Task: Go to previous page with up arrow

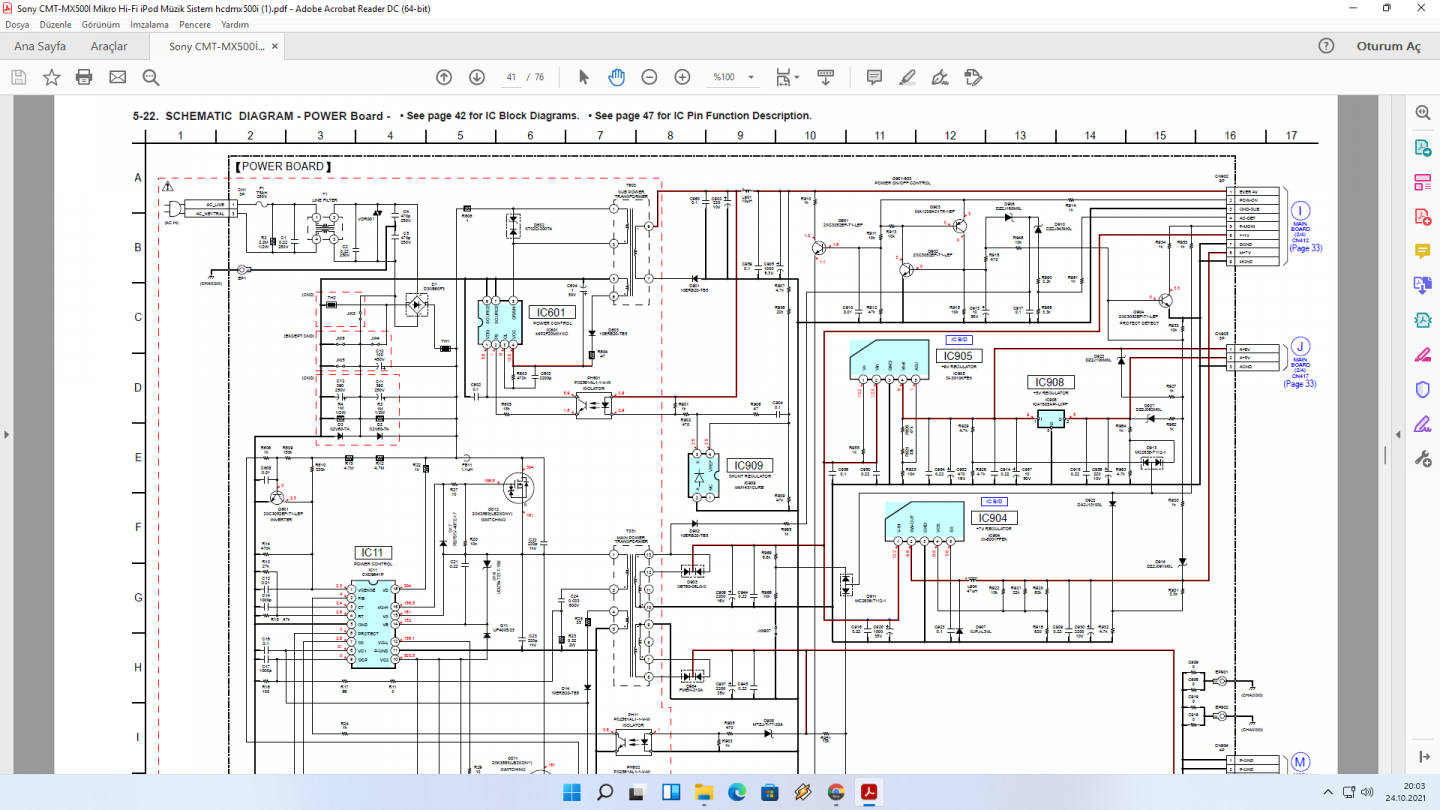Action: 444,77
